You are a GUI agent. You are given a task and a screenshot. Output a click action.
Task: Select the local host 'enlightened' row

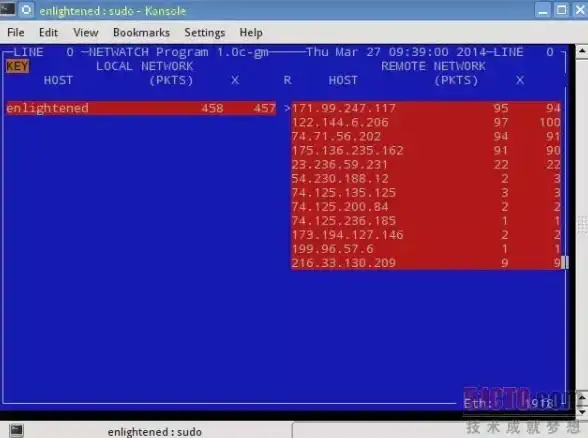tap(141, 108)
